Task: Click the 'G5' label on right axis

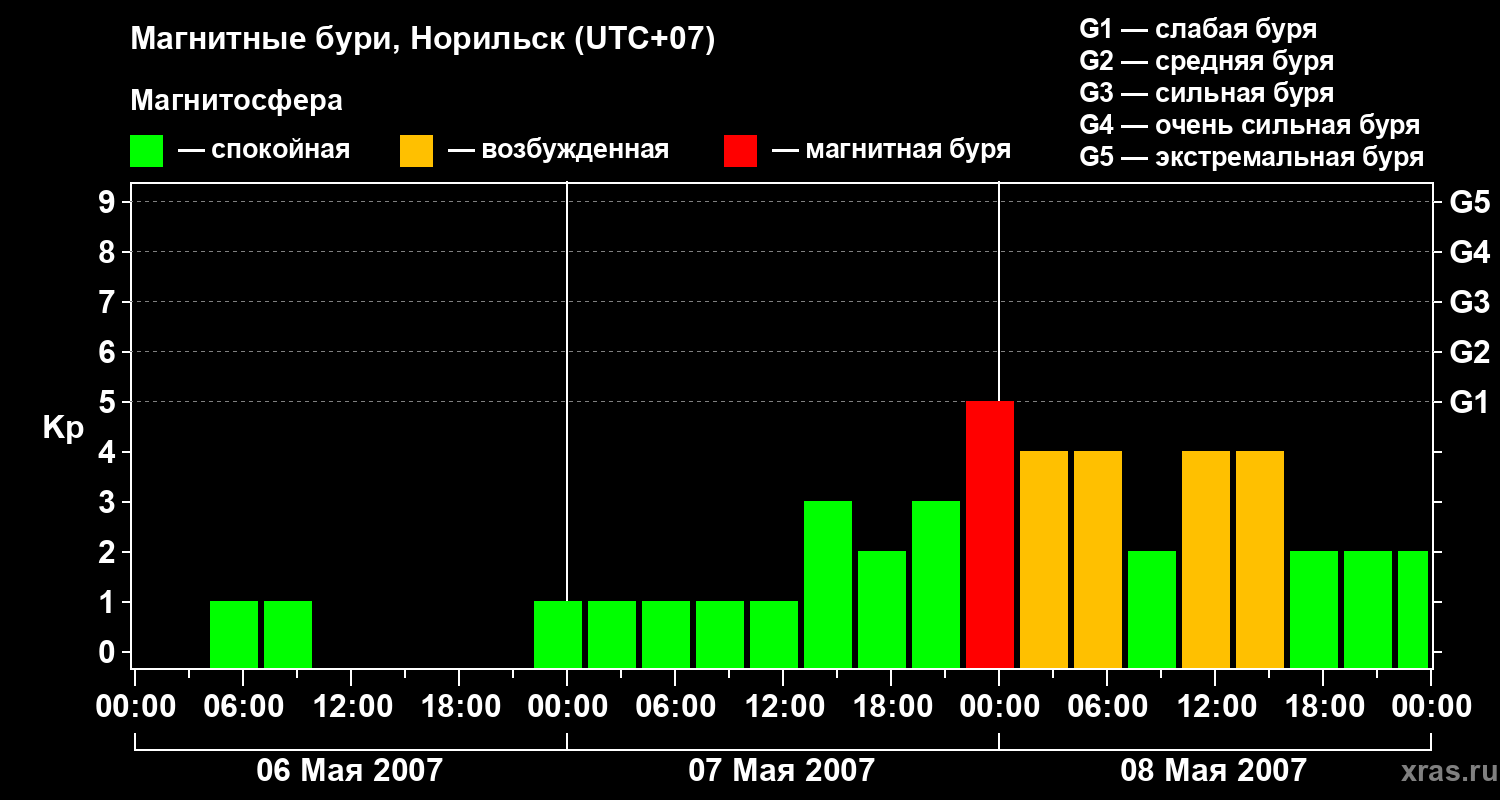Action: point(1470,202)
